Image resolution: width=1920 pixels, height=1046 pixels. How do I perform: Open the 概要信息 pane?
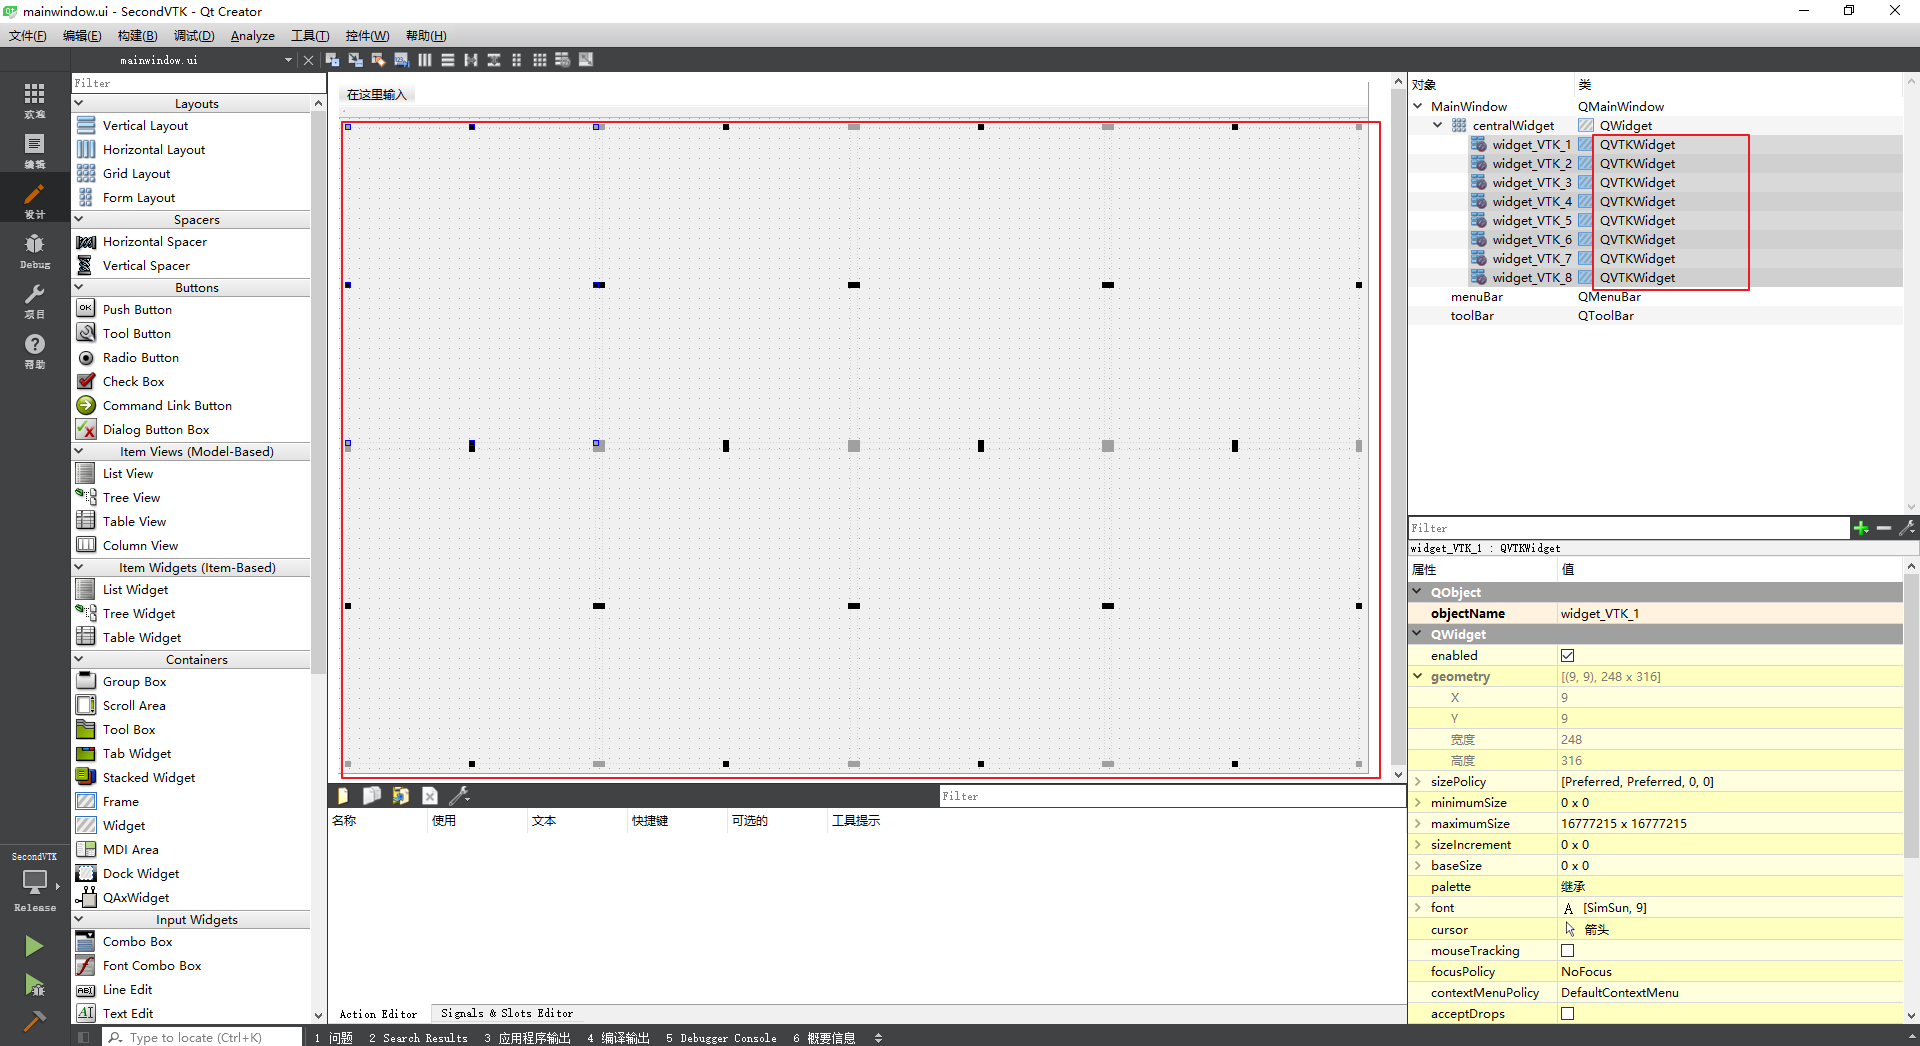click(x=824, y=1038)
